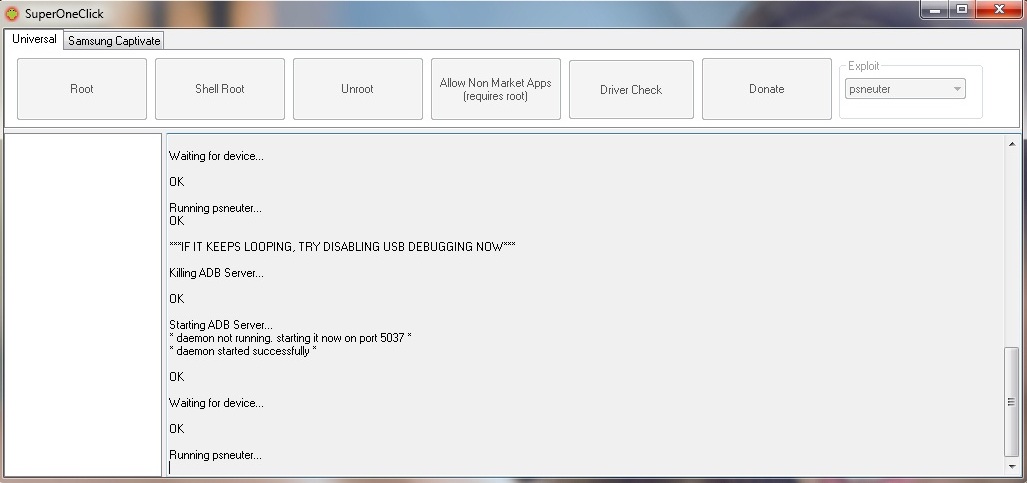Viewport: 1027px width, 483px height.
Task: Click the SuperOneClick app icon in title bar
Action: (12, 13)
